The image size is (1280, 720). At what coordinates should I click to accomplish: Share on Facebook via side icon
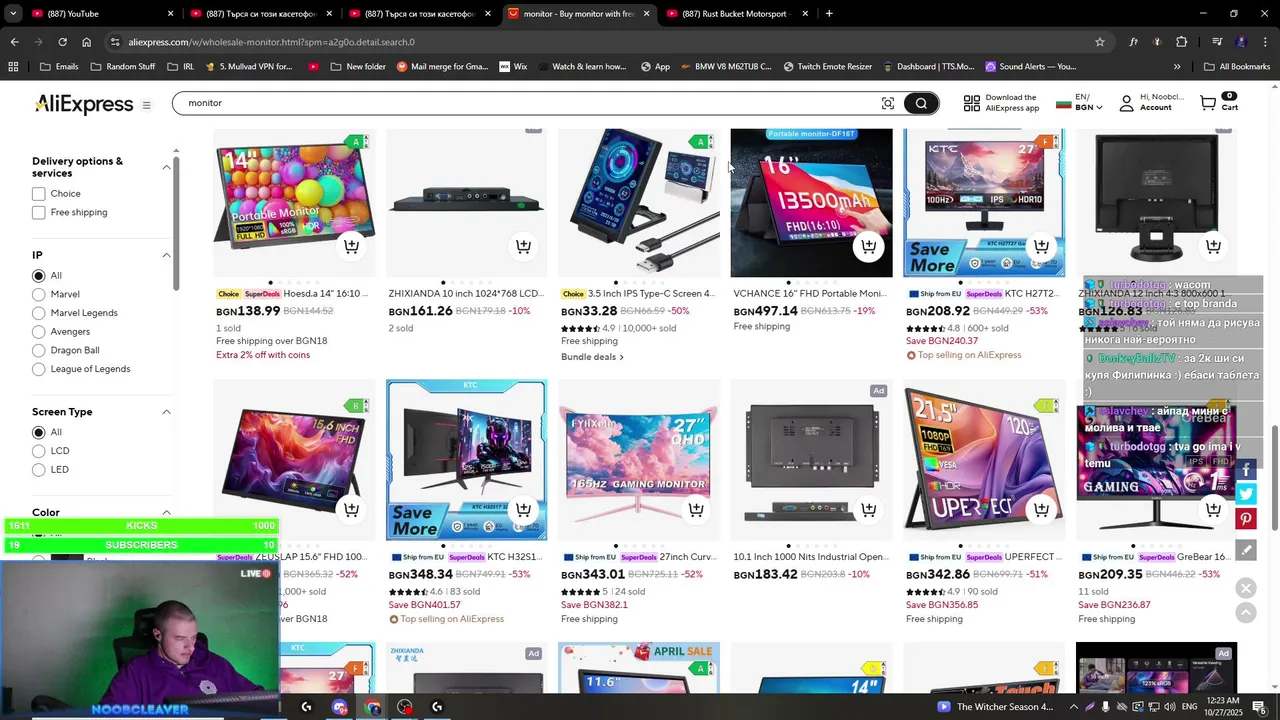[1246, 470]
